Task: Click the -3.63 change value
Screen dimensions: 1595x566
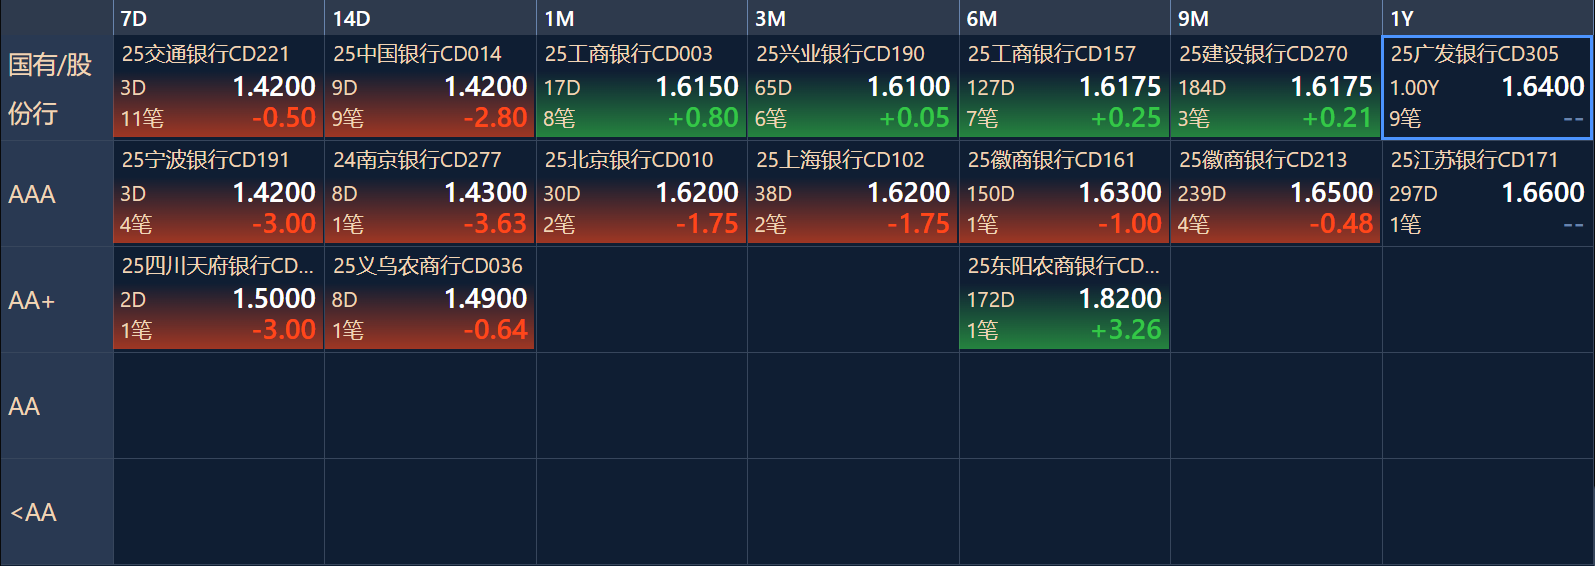Action: tap(495, 223)
